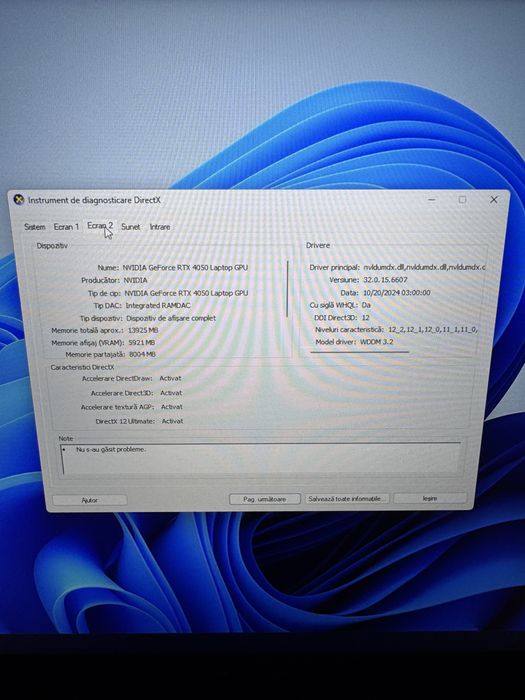Click the 8004 MB shared memory value
The image size is (525, 700).
click(142, 354)
